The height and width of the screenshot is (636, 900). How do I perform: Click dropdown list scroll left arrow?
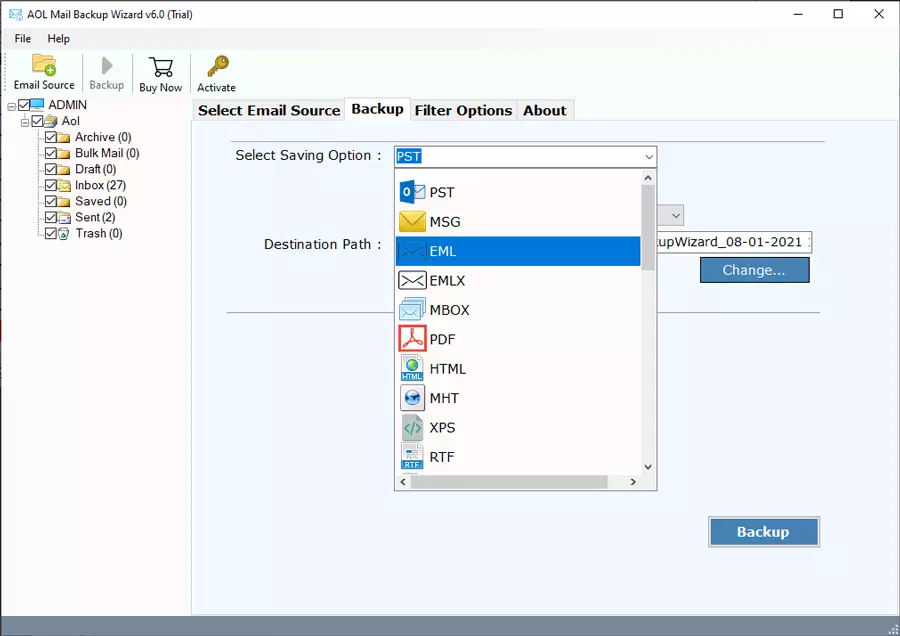[403, 482]
